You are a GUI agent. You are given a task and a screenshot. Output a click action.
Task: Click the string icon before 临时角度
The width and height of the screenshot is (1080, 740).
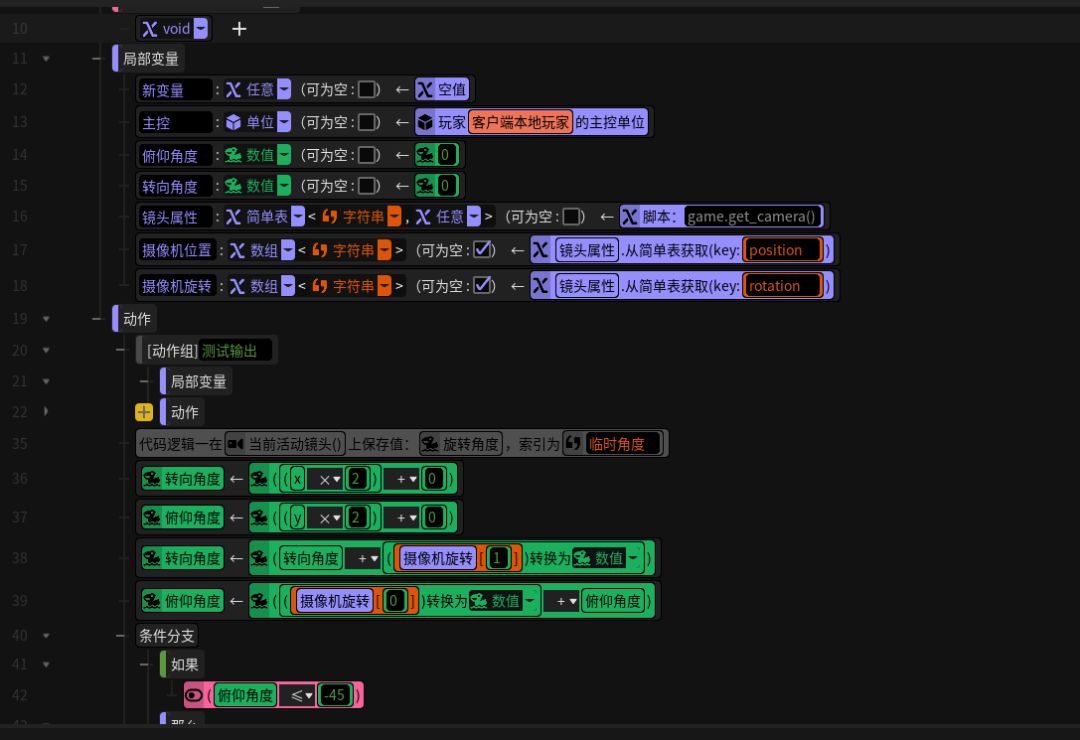coord(573,444)
